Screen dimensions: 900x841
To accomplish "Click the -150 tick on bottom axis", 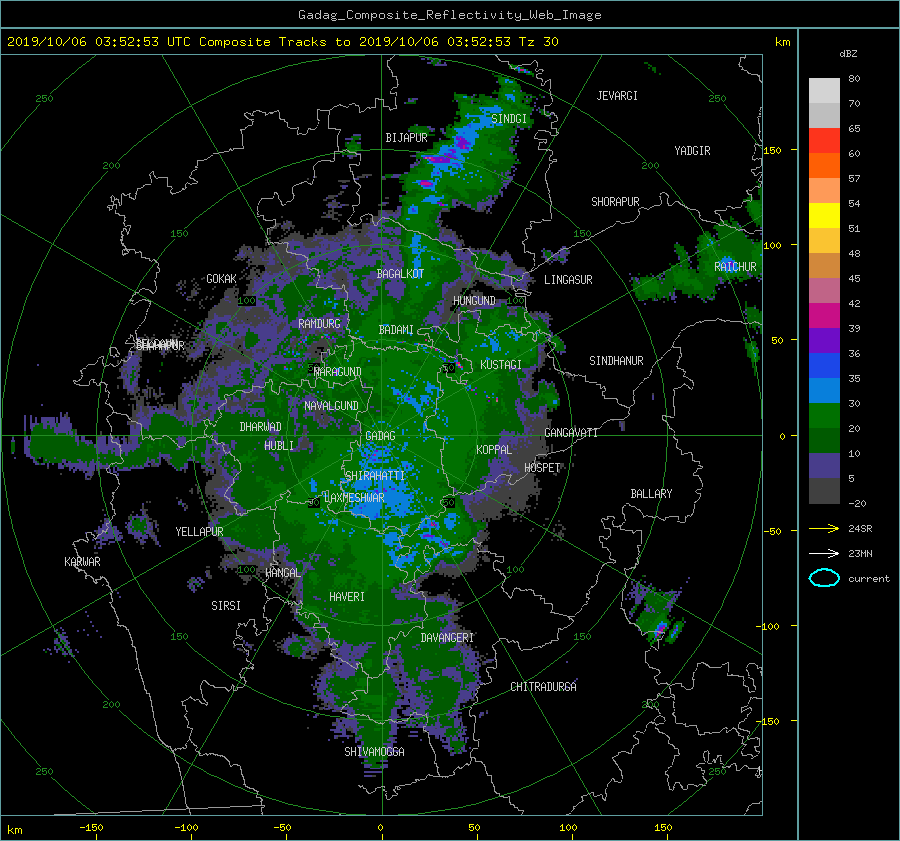I will coord(91,828).
